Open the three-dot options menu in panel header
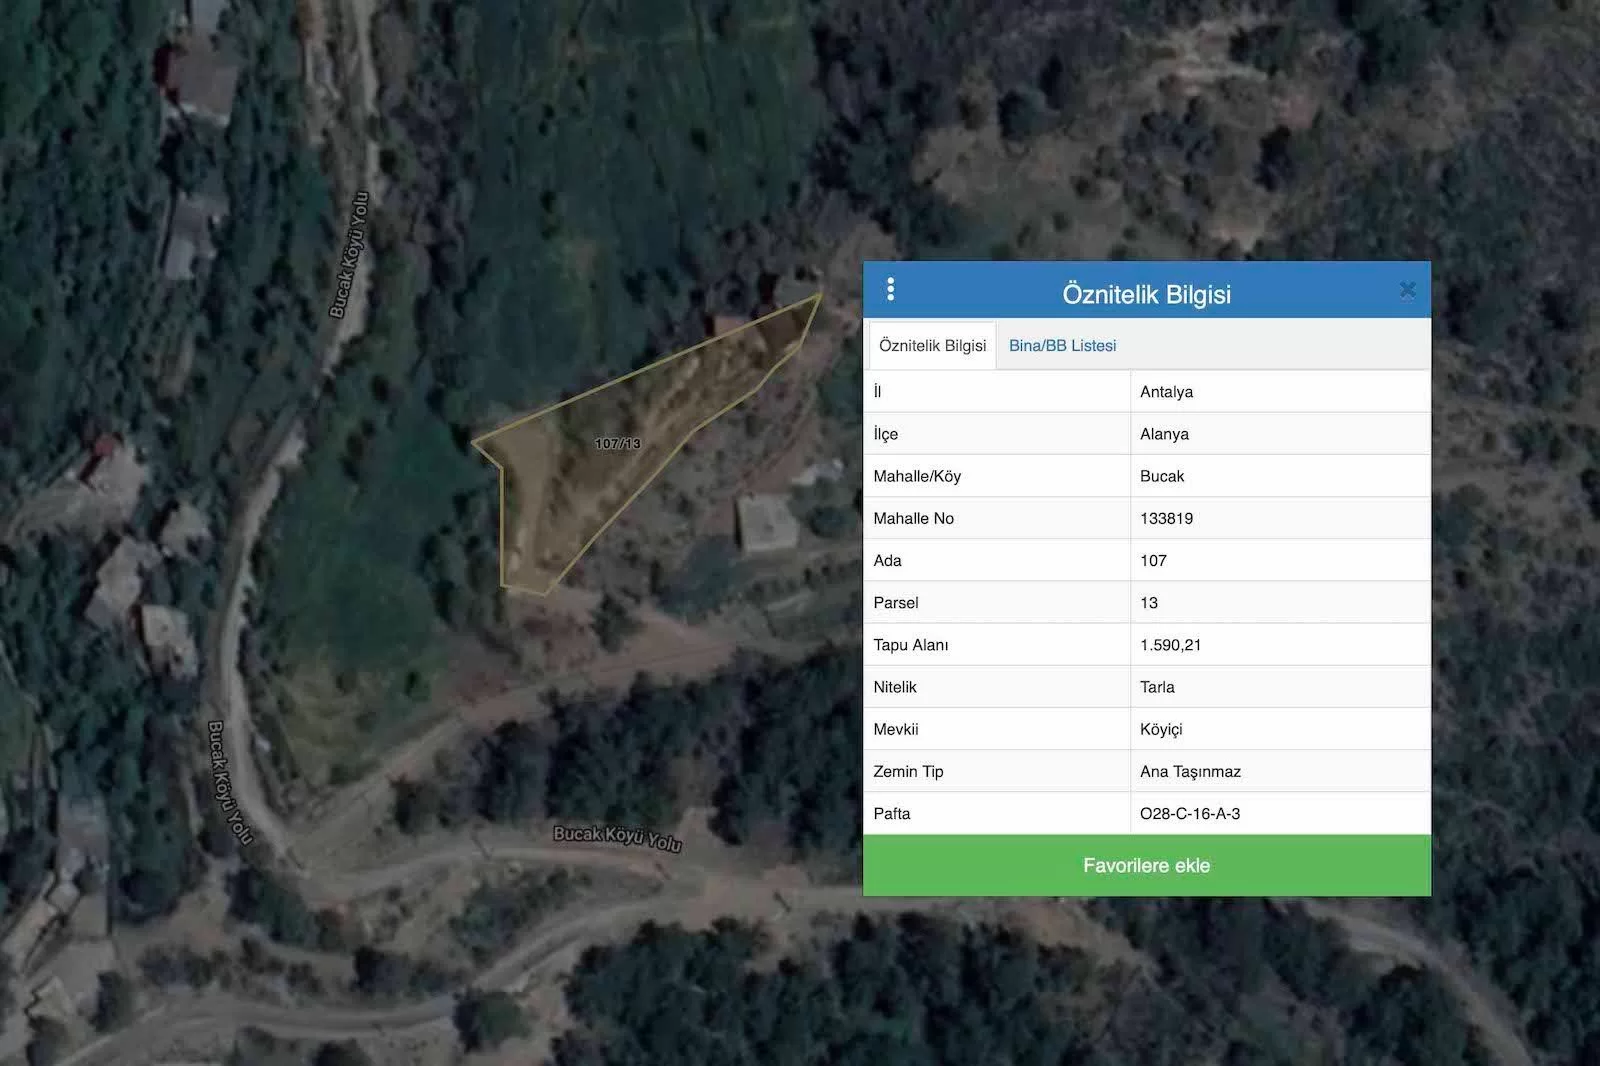The height and width of the screenshot is (1066, 1600). coord(890,290)
